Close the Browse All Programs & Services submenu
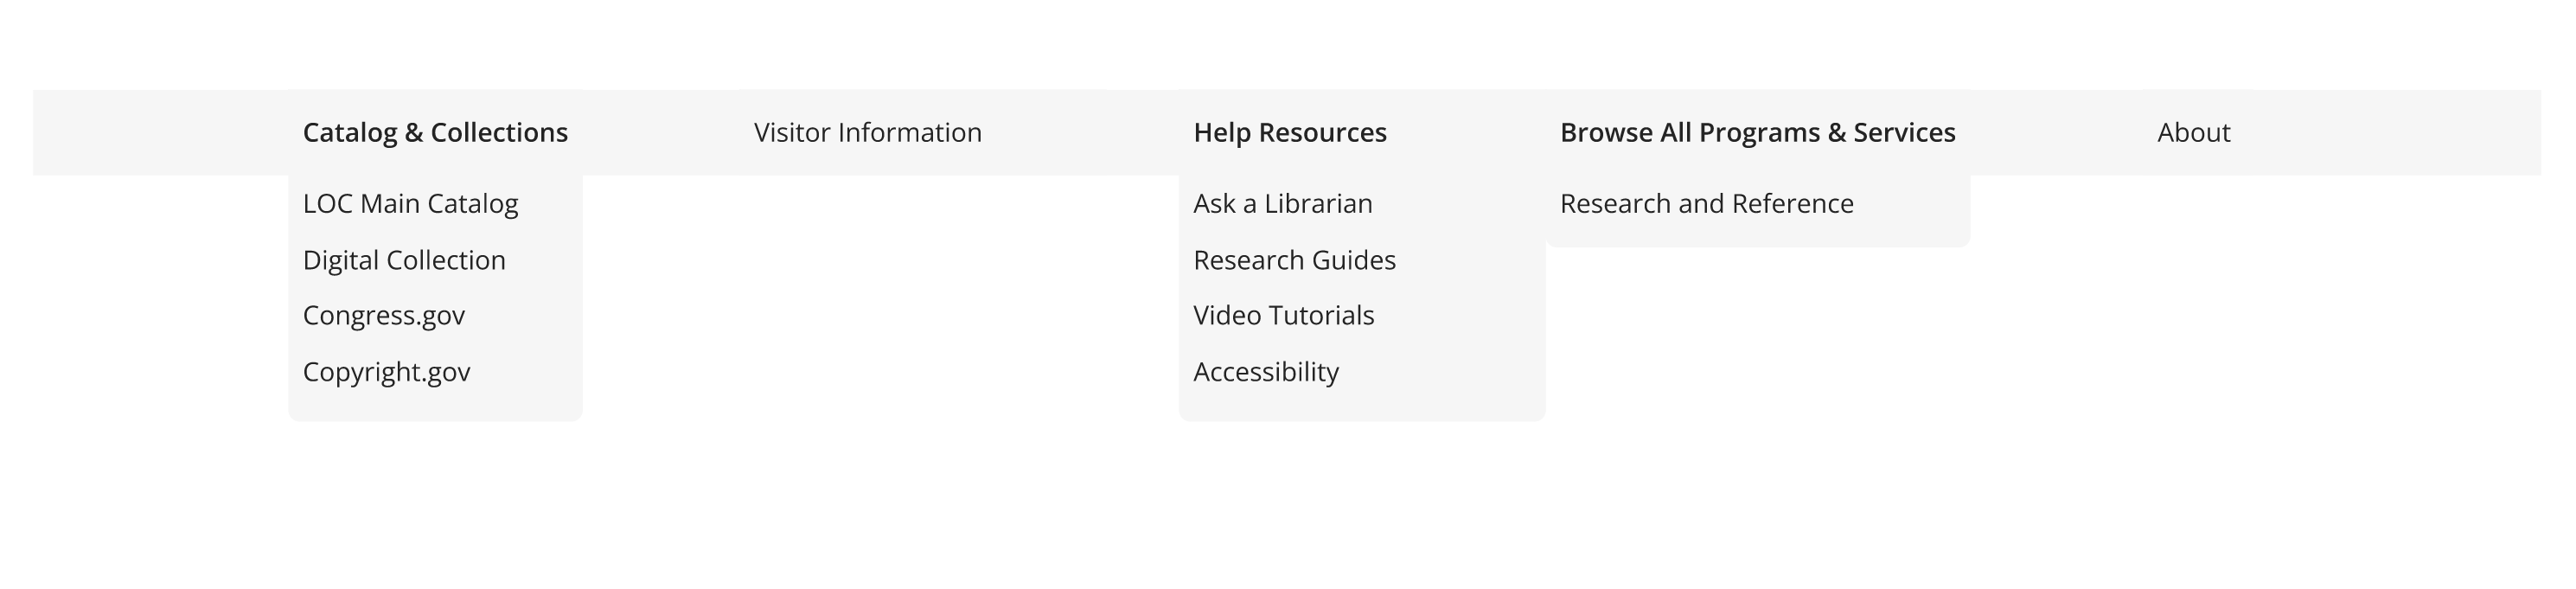The image size is (2576, 589). [x=1757, y=133]
